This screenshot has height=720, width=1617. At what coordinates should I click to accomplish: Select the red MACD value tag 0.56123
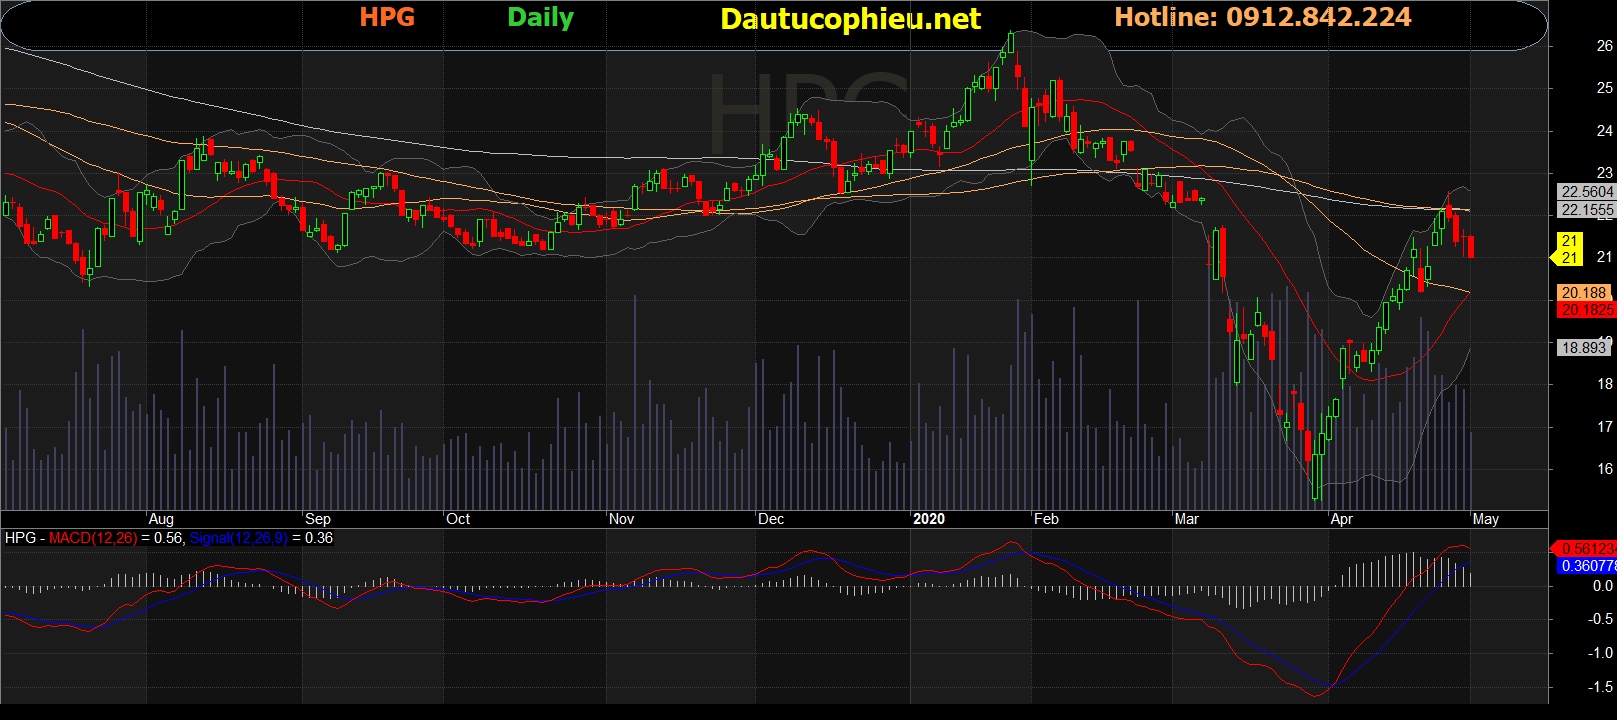tap(1587, 549)
